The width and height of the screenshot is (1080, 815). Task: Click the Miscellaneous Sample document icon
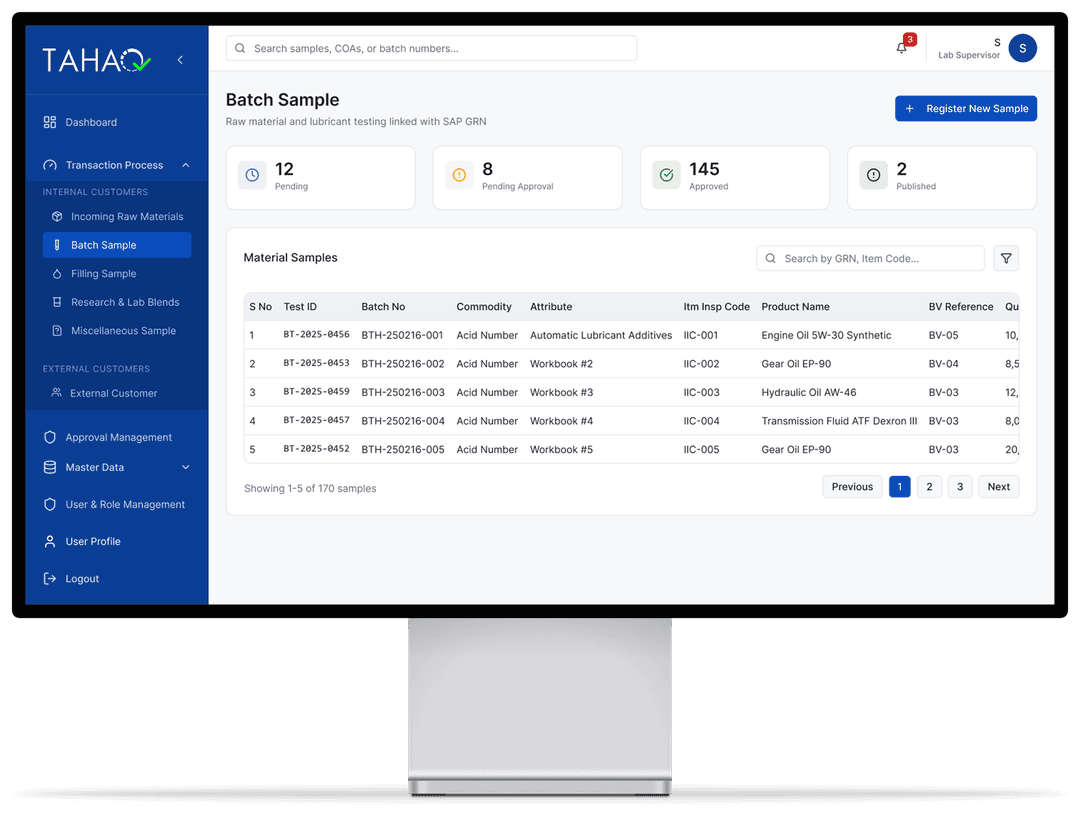coord(57,331)
